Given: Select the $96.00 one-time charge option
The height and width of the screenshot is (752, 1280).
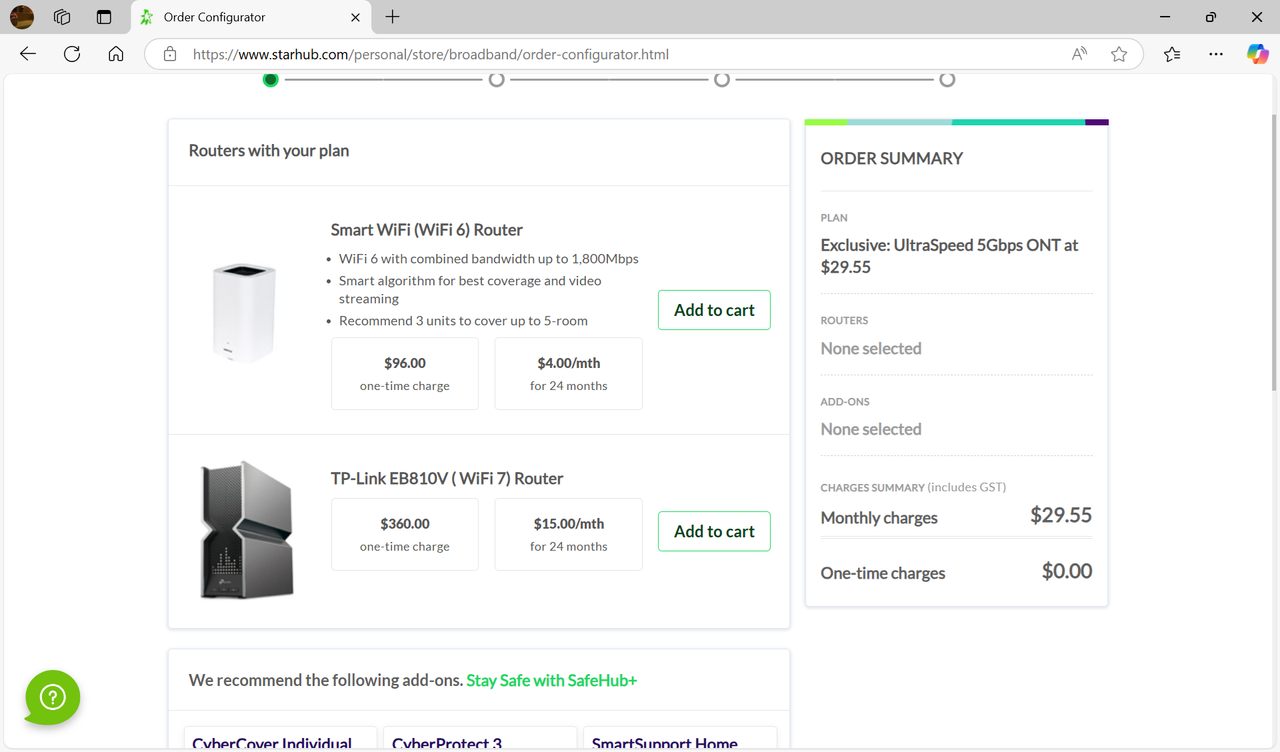Looking at the screenshot, I should click(404, 373).
